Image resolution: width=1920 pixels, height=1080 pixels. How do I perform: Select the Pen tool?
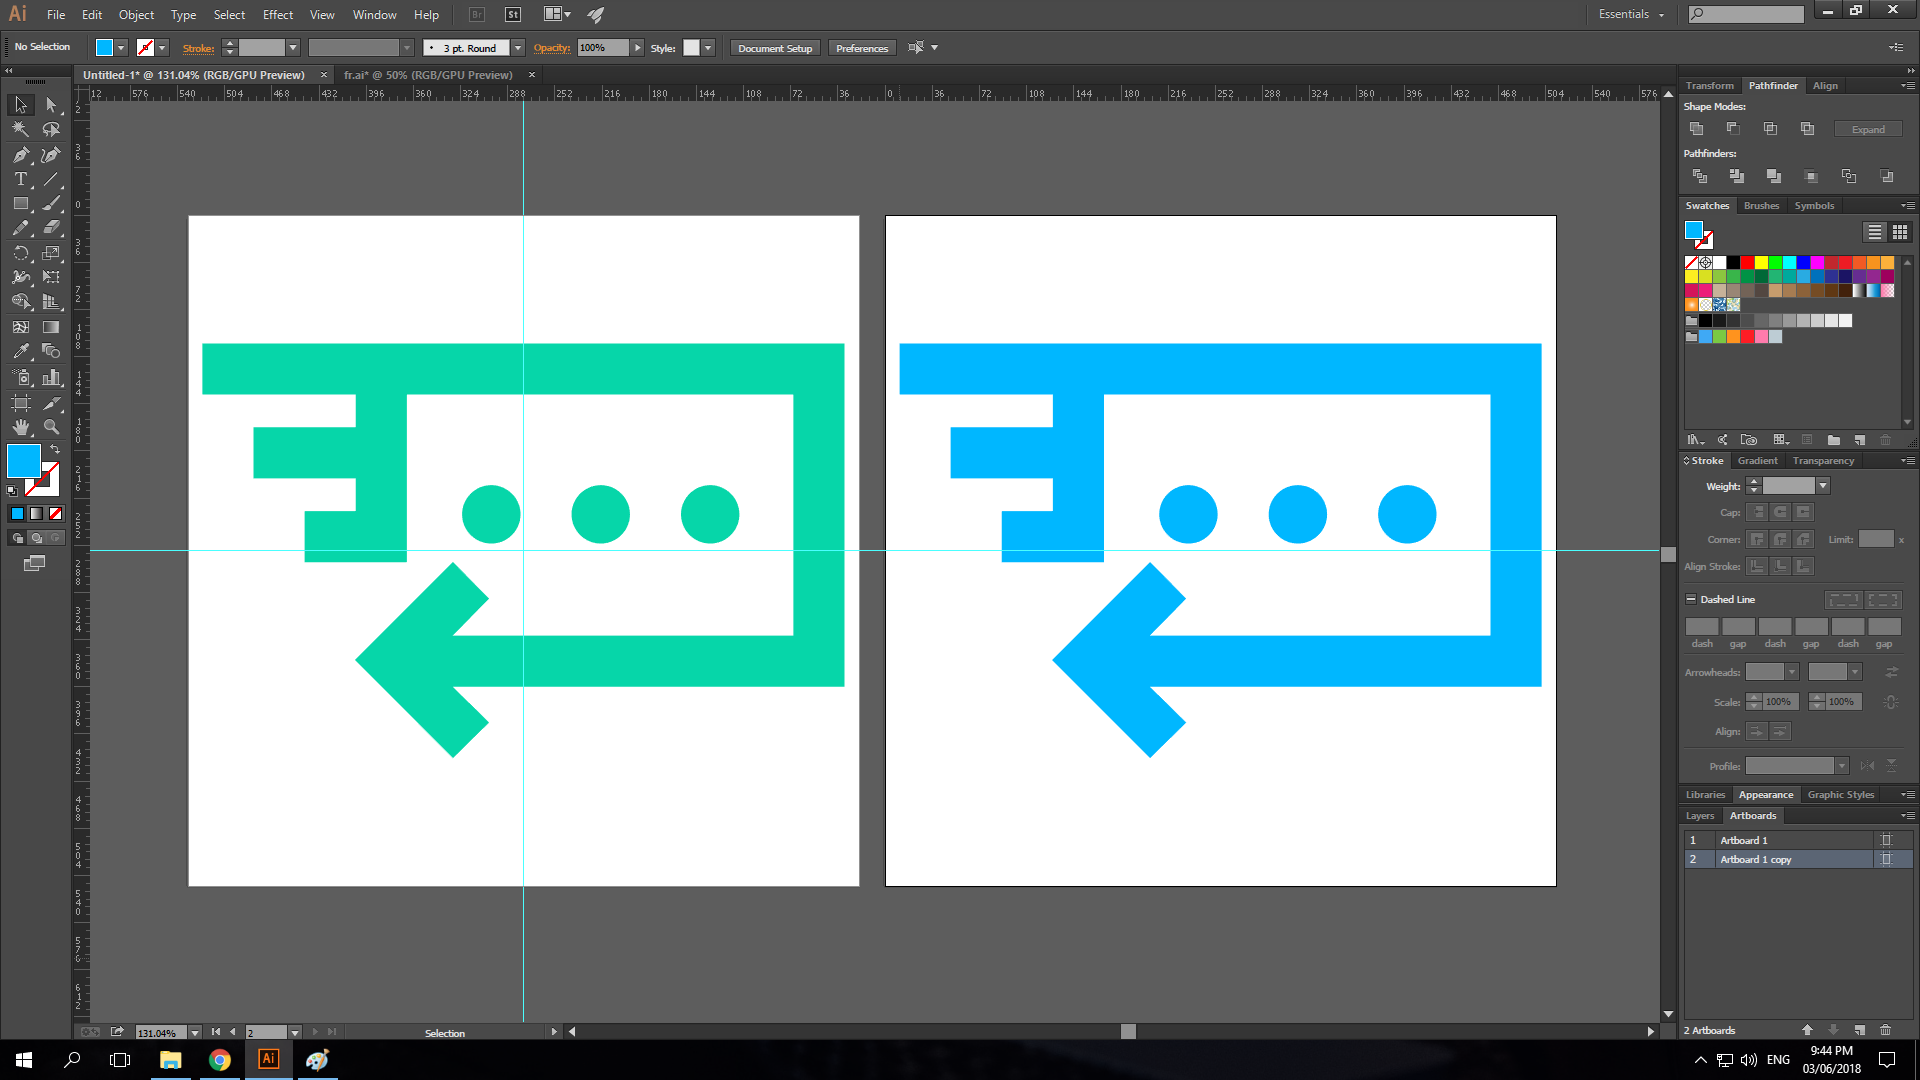(20, 155)
